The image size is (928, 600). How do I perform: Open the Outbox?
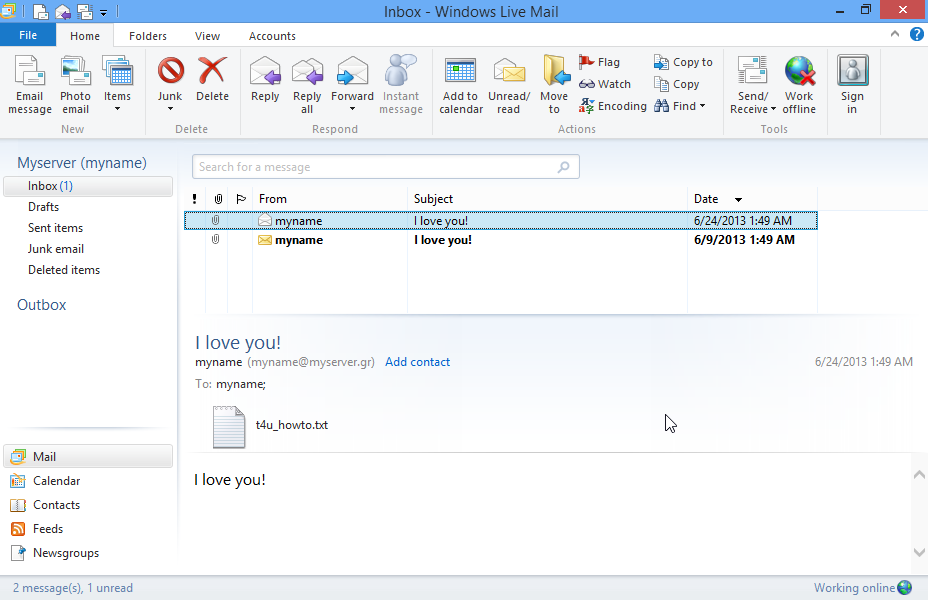tap(41, 305)
